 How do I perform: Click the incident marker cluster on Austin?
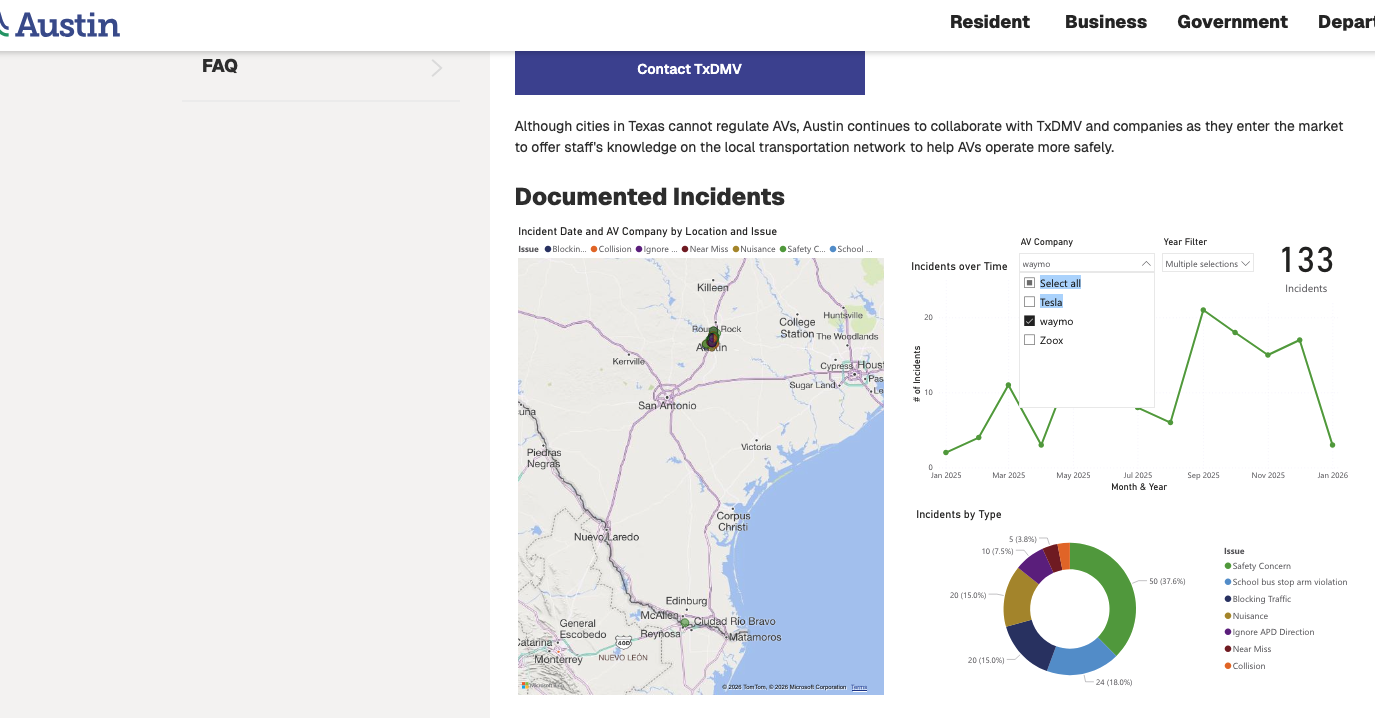(711, 340)
